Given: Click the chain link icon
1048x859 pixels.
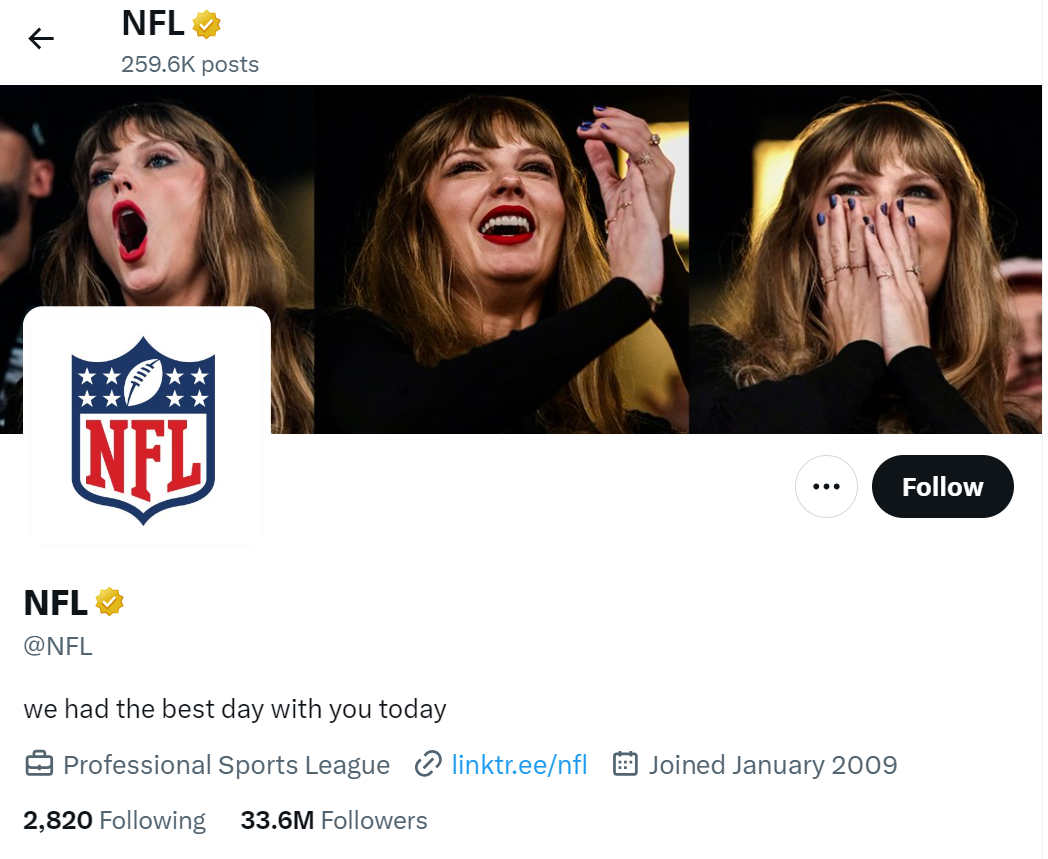Looking at the screenshot, I should pyautogui.click(x=428, y=765).
